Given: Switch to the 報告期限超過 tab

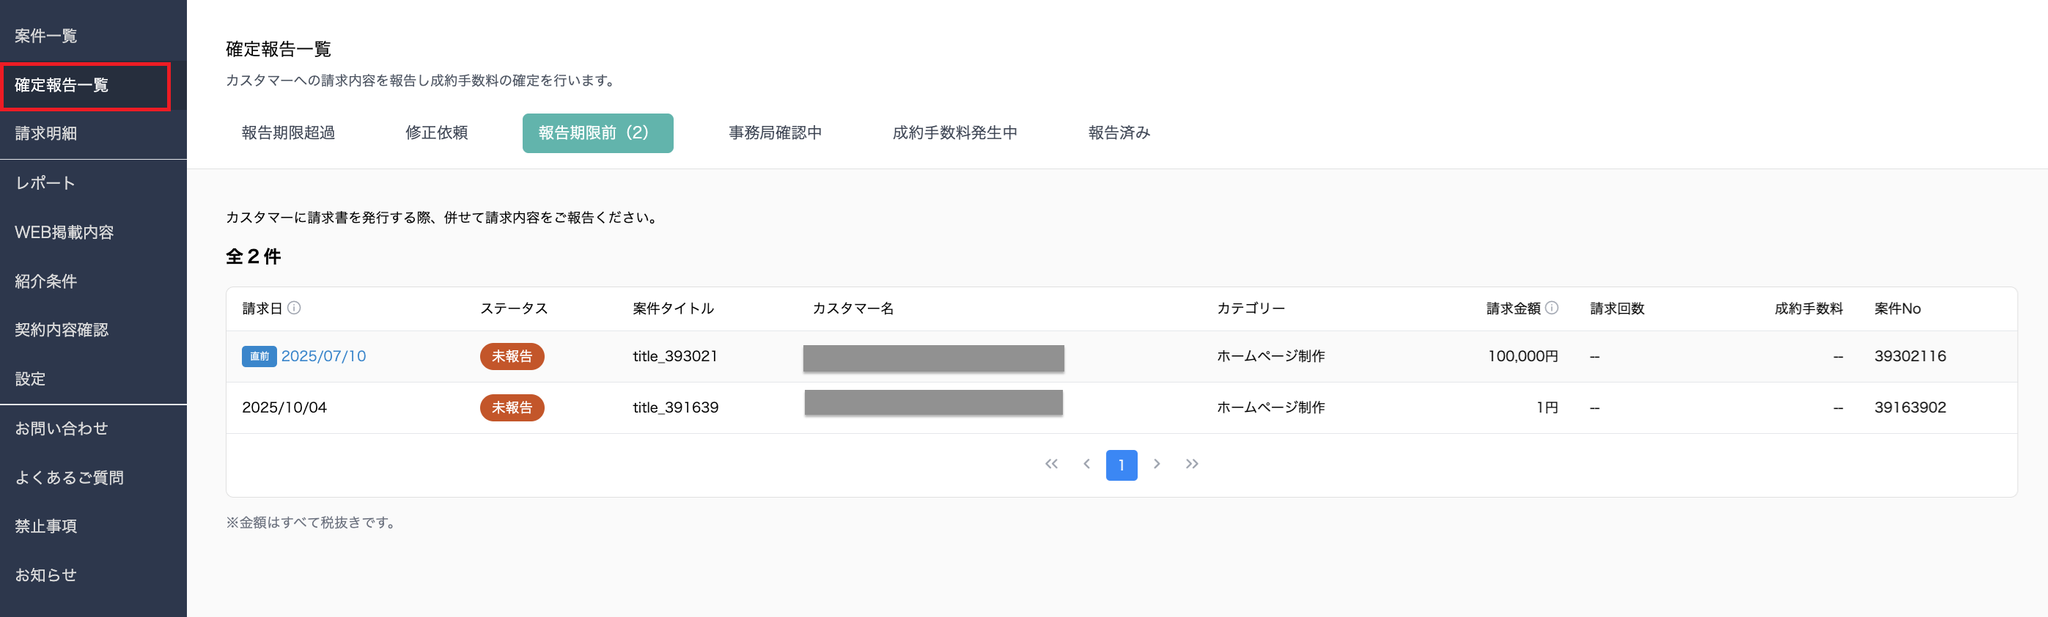Looking at the screenshot, I should click(288, 133).
